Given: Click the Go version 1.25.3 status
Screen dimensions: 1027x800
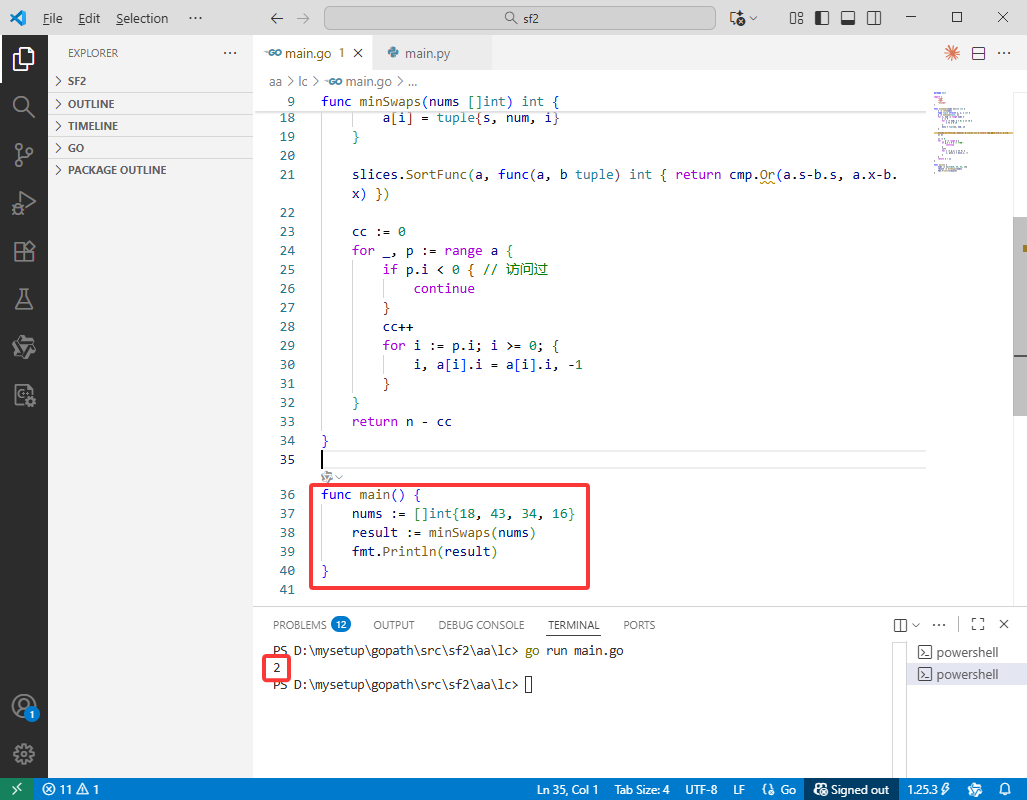Looking at the screenshot, I should click(x=928, y=789).
